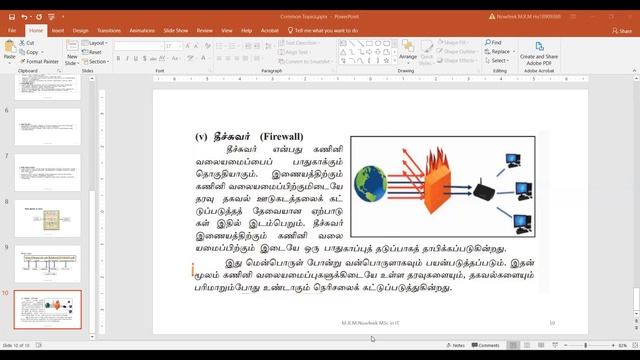The width and height of the screenshot is (640, 360).
Task: Collapse the ribbon
Action: point(634,71)
